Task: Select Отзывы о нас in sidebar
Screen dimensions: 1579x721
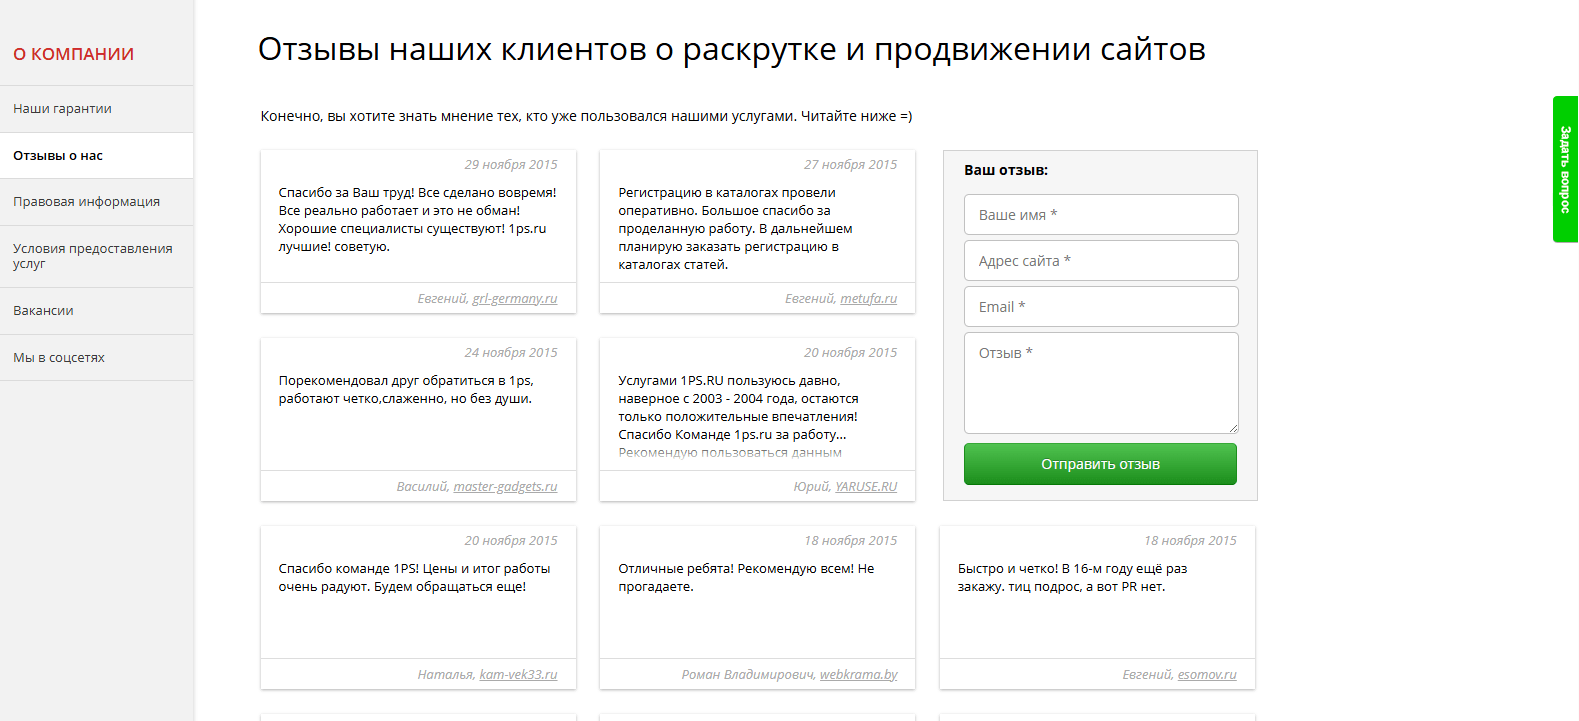Action: [x=96, y=156]
